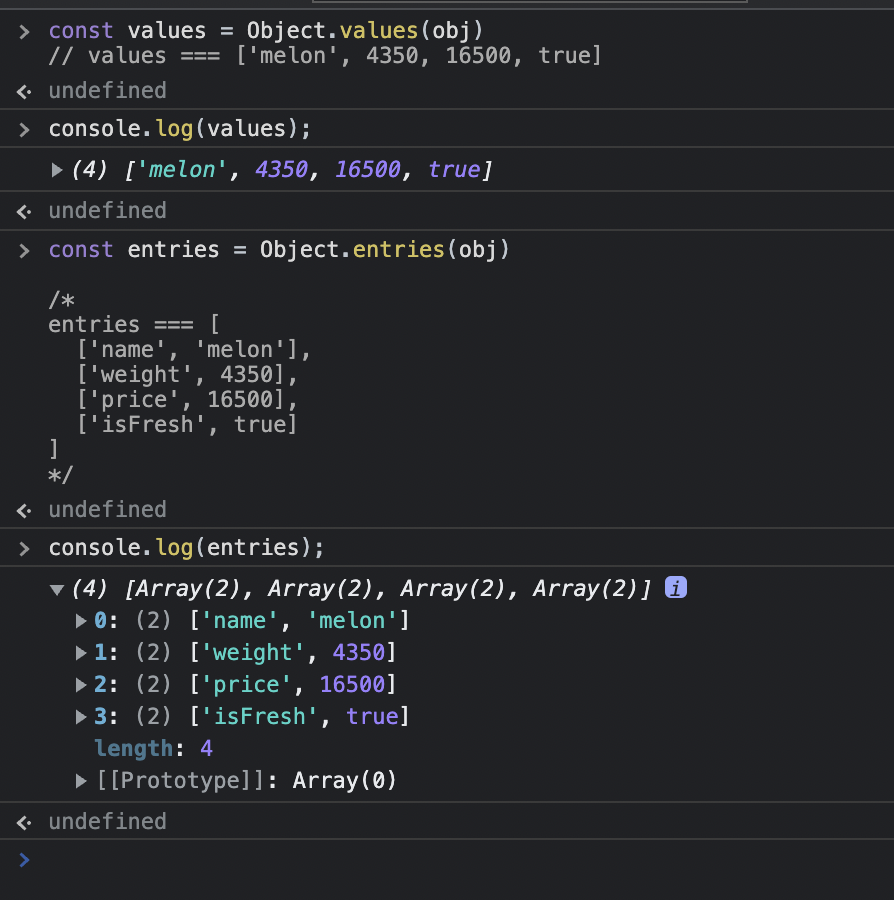The width and height of the screenshot is (894, 900).
Task: Click the 'const entries = Object.entries(obj)' line
Action: [279, 250]
